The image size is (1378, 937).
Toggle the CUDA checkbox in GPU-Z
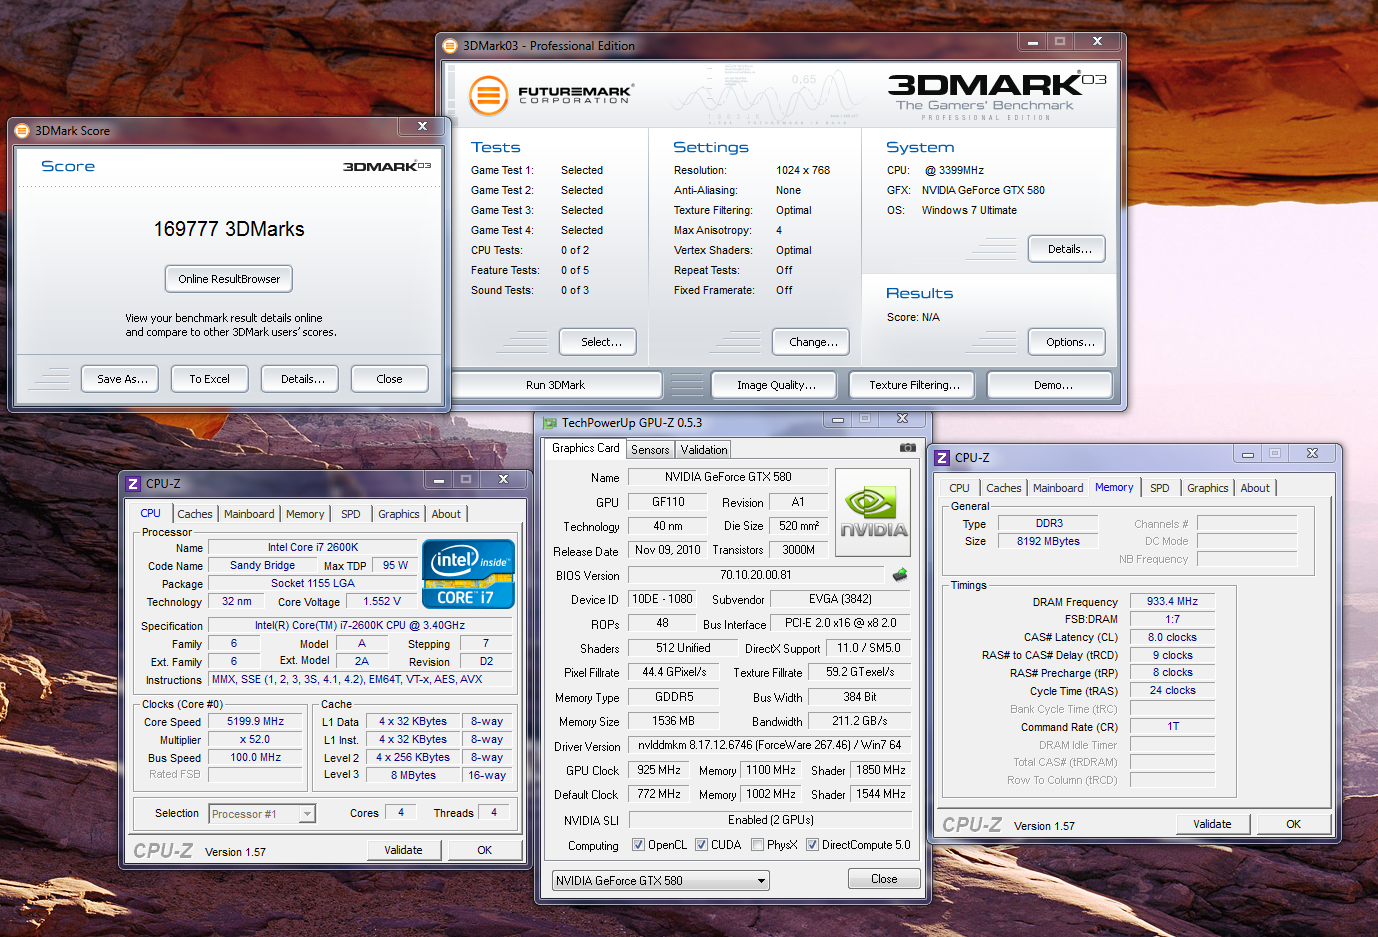coord(701,845)
